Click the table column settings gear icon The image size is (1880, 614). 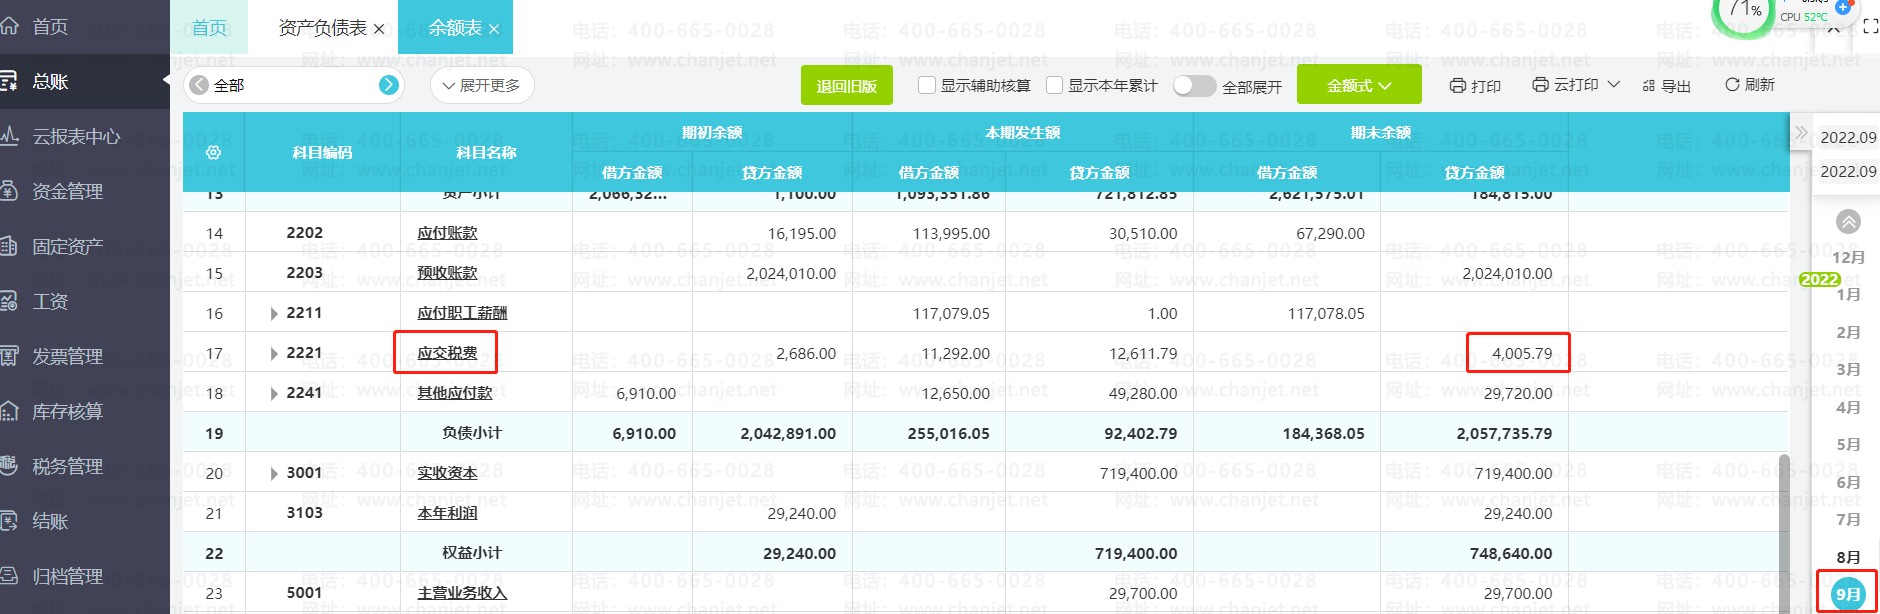pos(213,153)
